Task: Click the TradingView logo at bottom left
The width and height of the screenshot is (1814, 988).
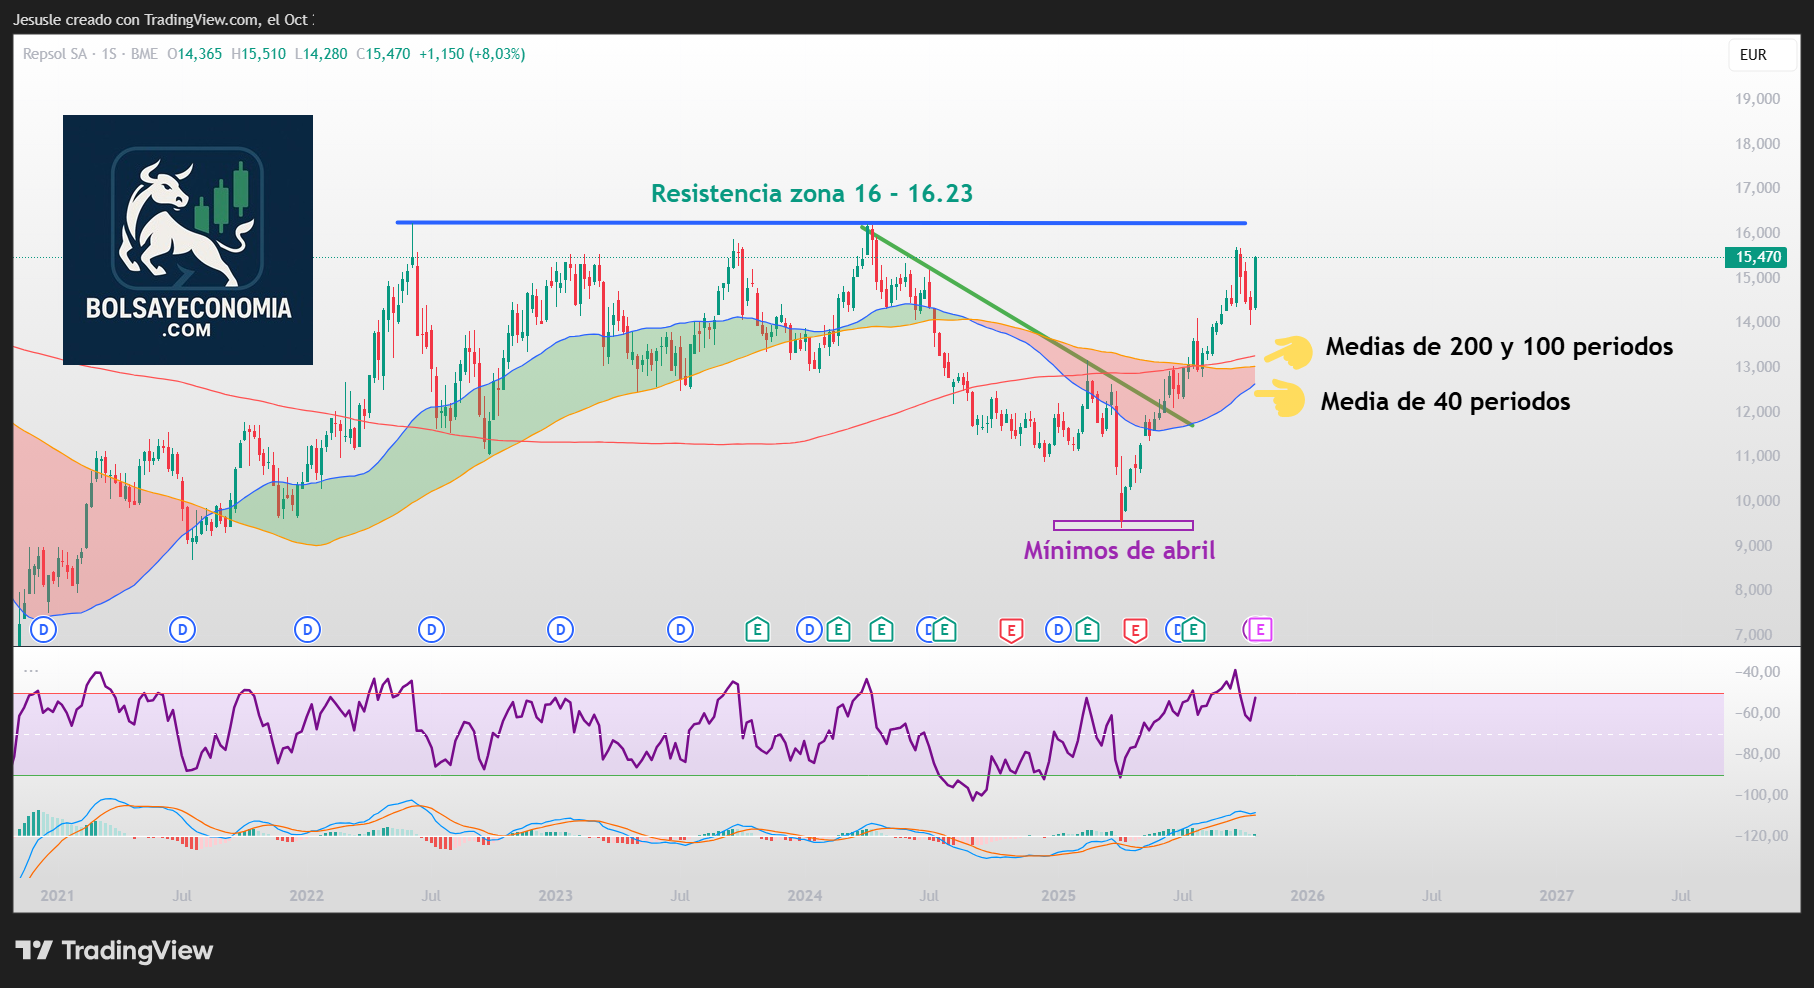Action: (114, 950)
